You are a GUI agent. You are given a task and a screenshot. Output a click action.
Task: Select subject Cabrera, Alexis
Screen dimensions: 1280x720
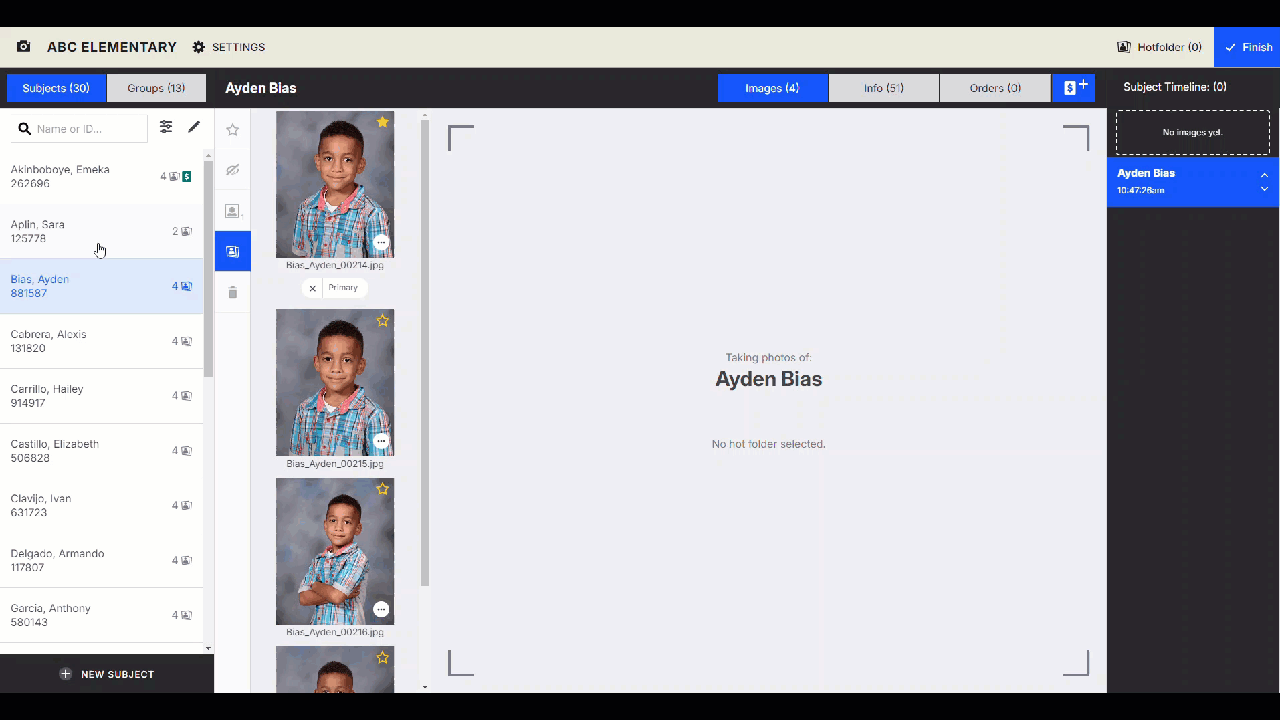[102, 342]
